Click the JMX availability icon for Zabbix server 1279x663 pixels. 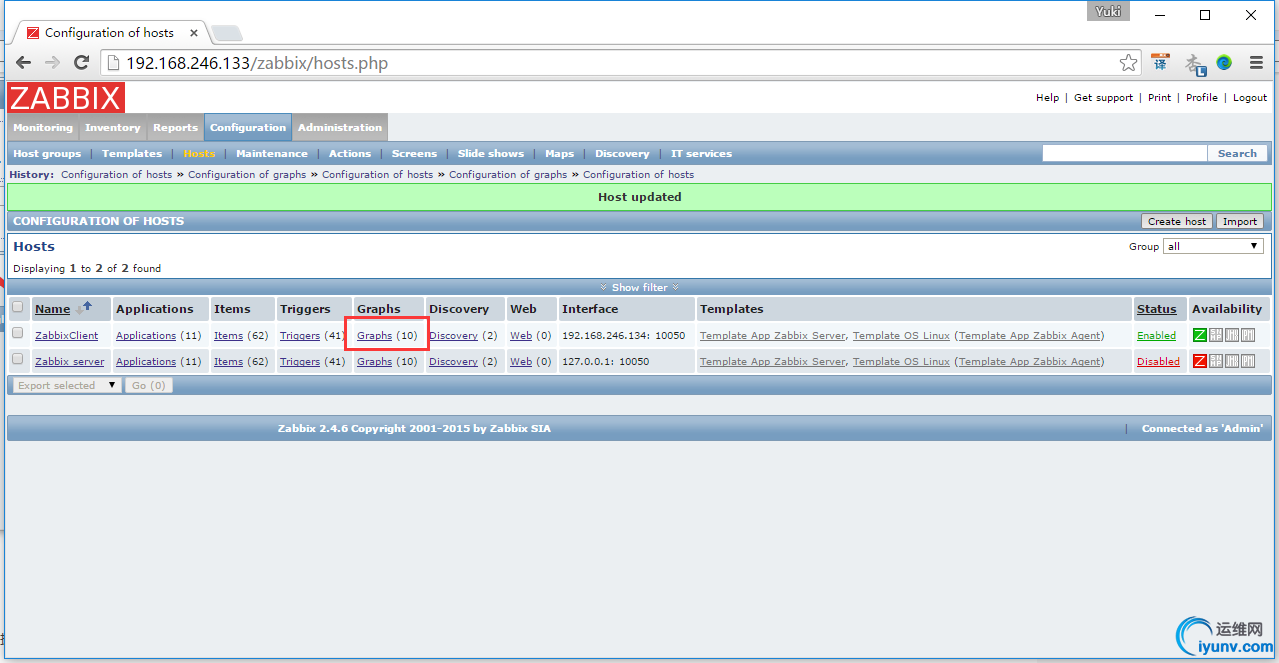(x=1232, y=361)
